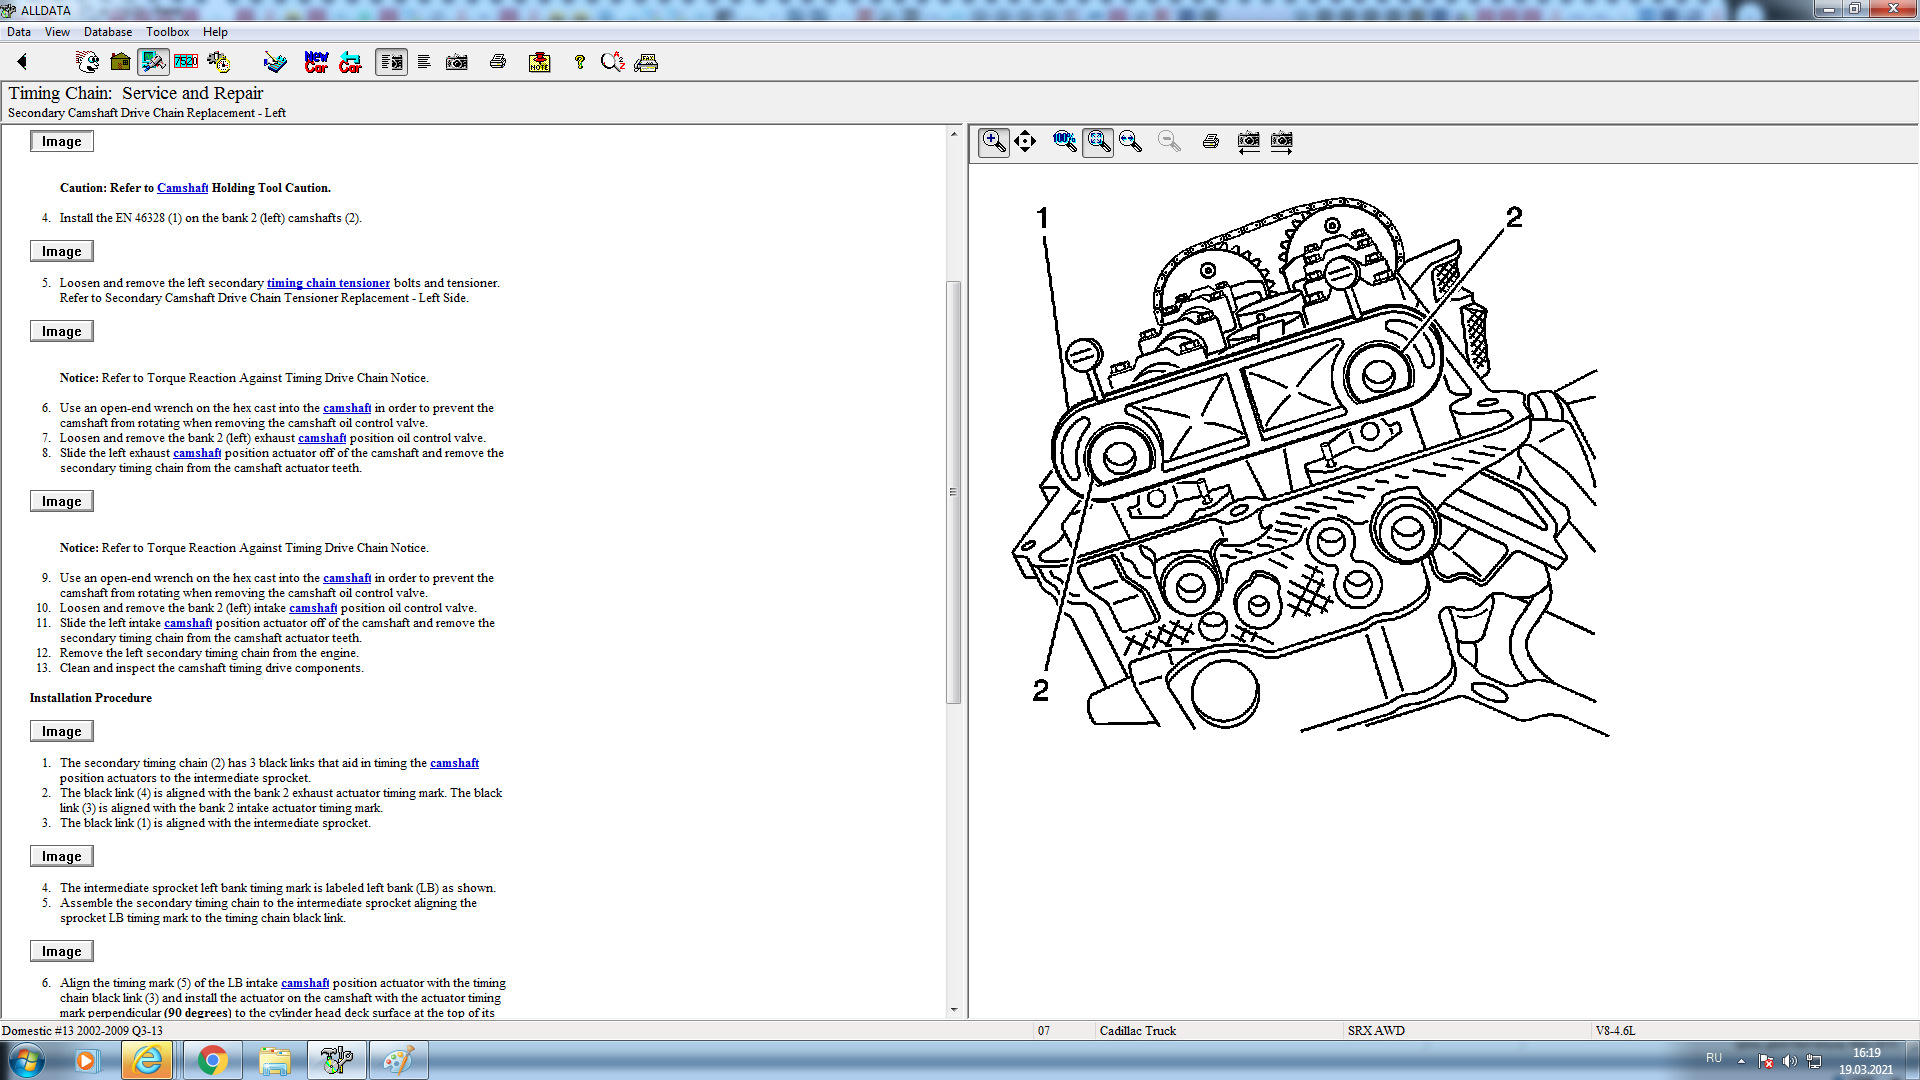The height and width of the screenshot is (1080, 1920).
Task: Open the Toolbox menu
Action: pos(167,32)
